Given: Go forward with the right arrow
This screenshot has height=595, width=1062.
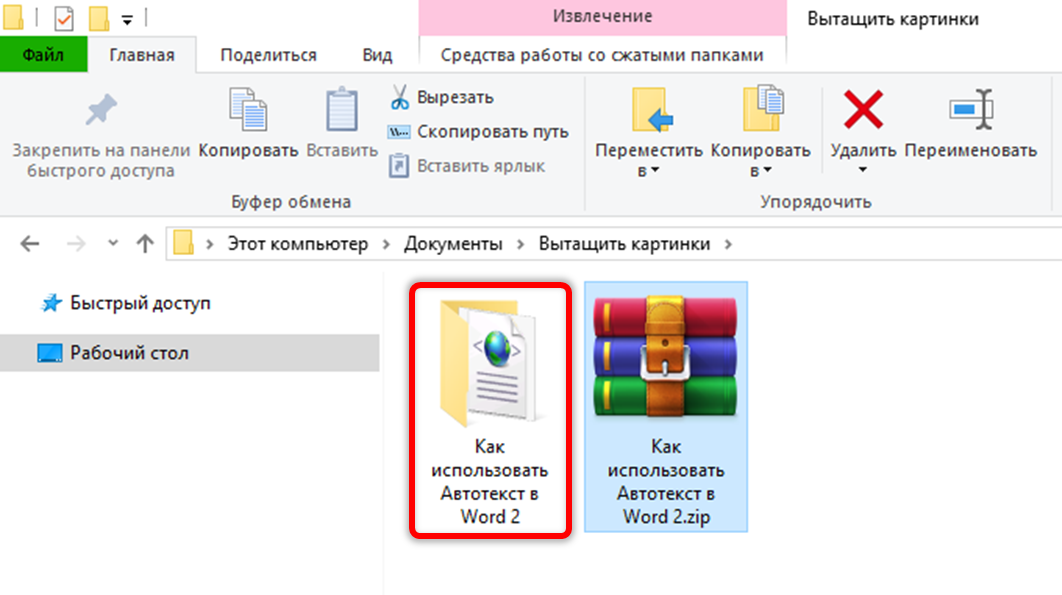Looking at the screenshot, I should tap(76, 243).
